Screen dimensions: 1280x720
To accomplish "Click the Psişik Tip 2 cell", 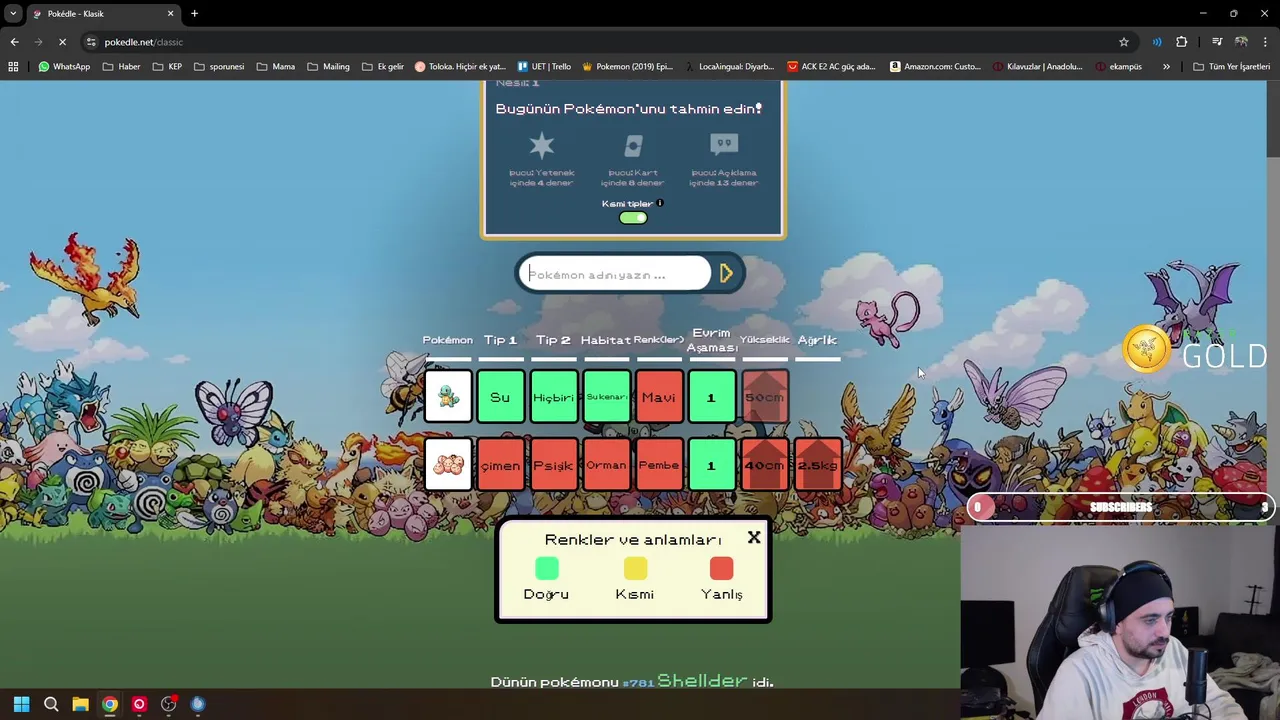I will pos(554,465).
